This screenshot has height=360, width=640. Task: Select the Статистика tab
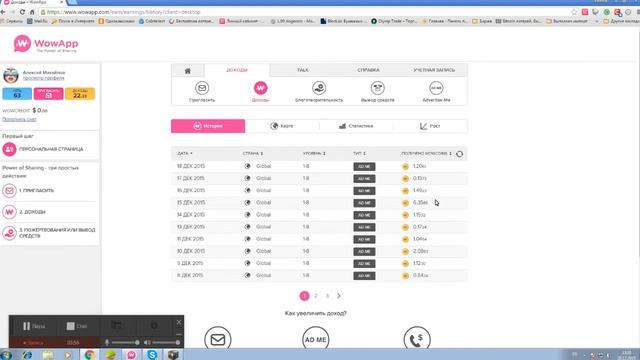(356, 126)
